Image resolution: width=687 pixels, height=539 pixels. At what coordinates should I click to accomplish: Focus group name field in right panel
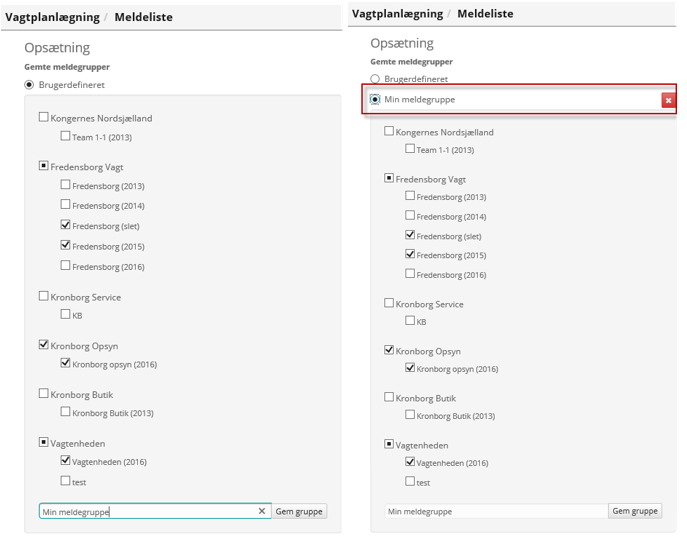tap(496, 511)
